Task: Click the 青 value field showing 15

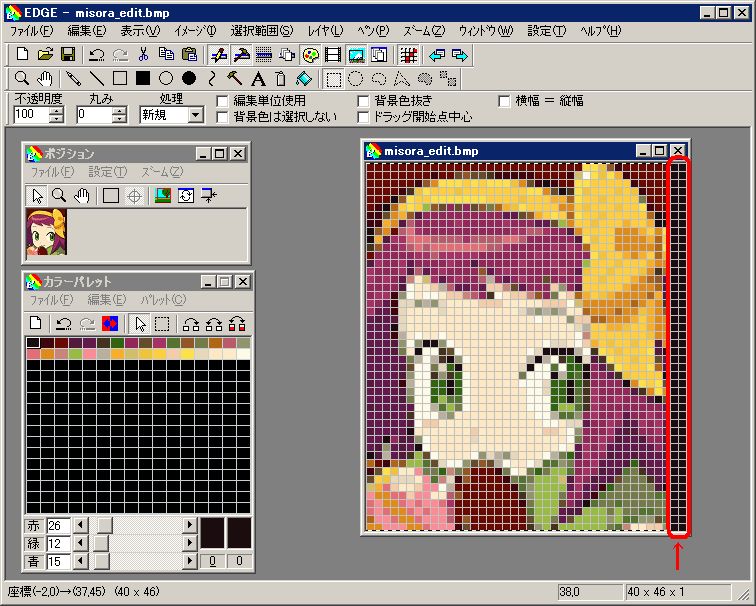Action: pos(58,561)
